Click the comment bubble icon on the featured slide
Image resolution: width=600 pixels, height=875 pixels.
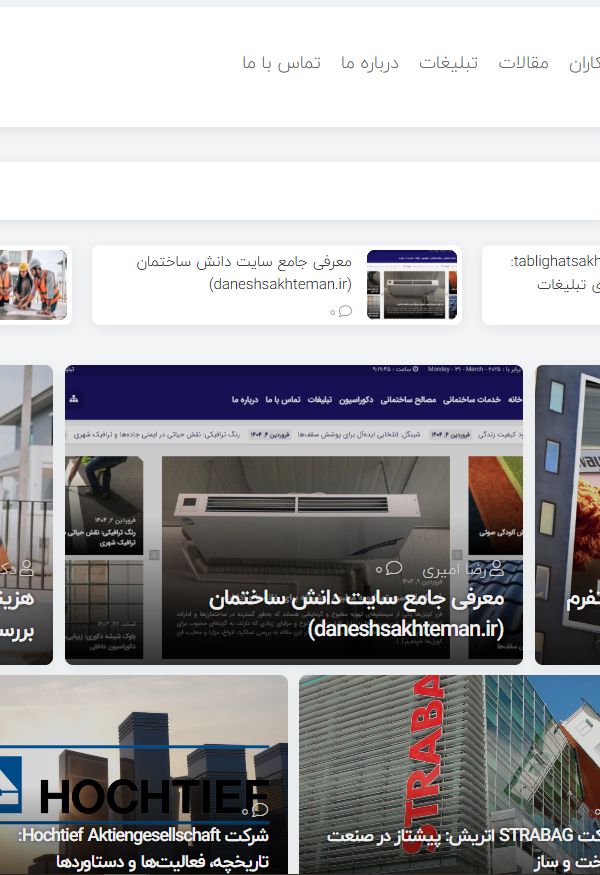393,569
